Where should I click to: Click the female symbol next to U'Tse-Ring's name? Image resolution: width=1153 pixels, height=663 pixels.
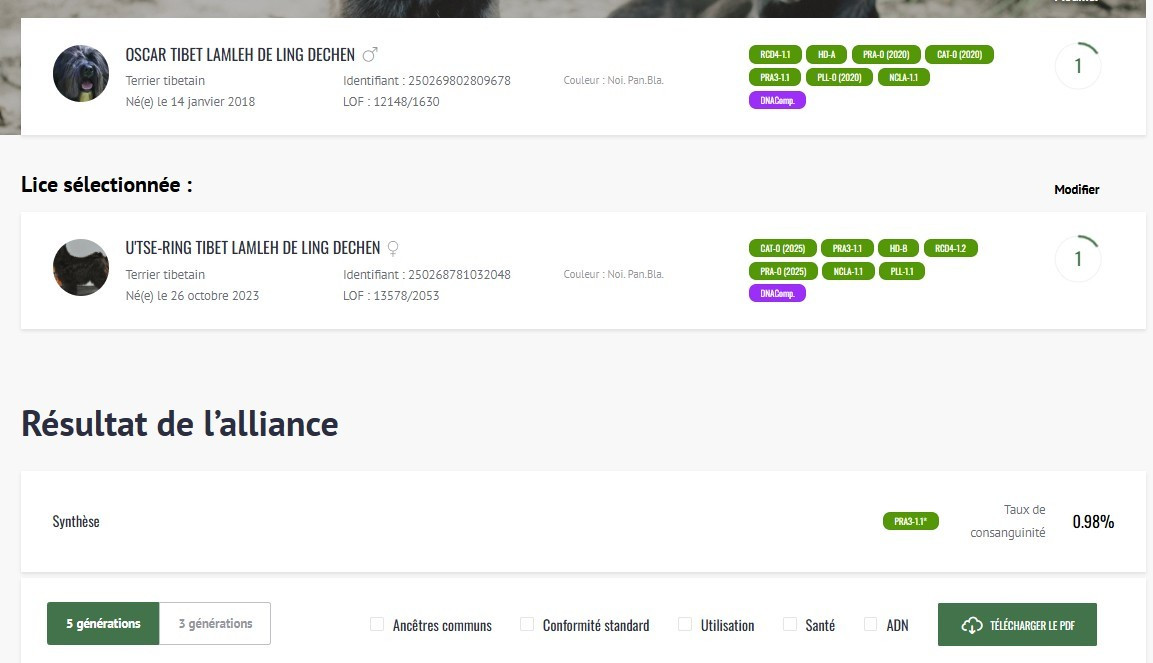(x=393, y=248)
